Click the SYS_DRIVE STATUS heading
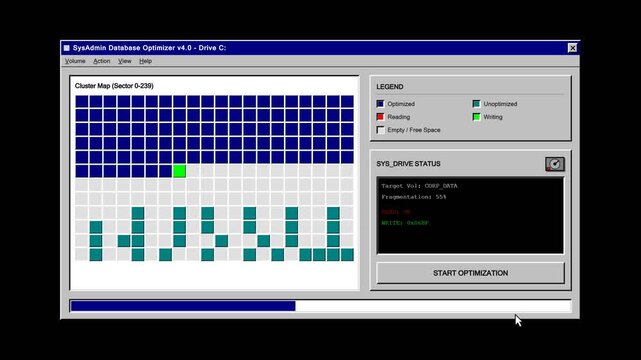Image resolution: width=641 pixels, height=360 pixels. pyautogui.click(x=408, y=164)
